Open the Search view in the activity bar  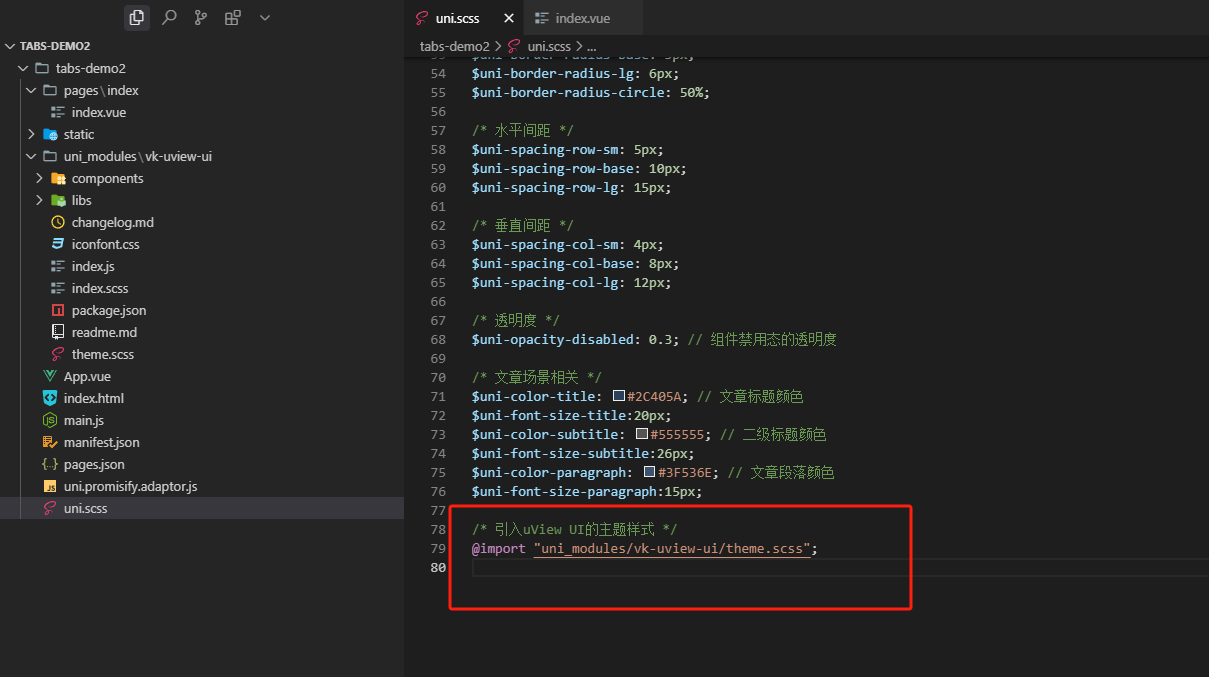coord(168,17)
